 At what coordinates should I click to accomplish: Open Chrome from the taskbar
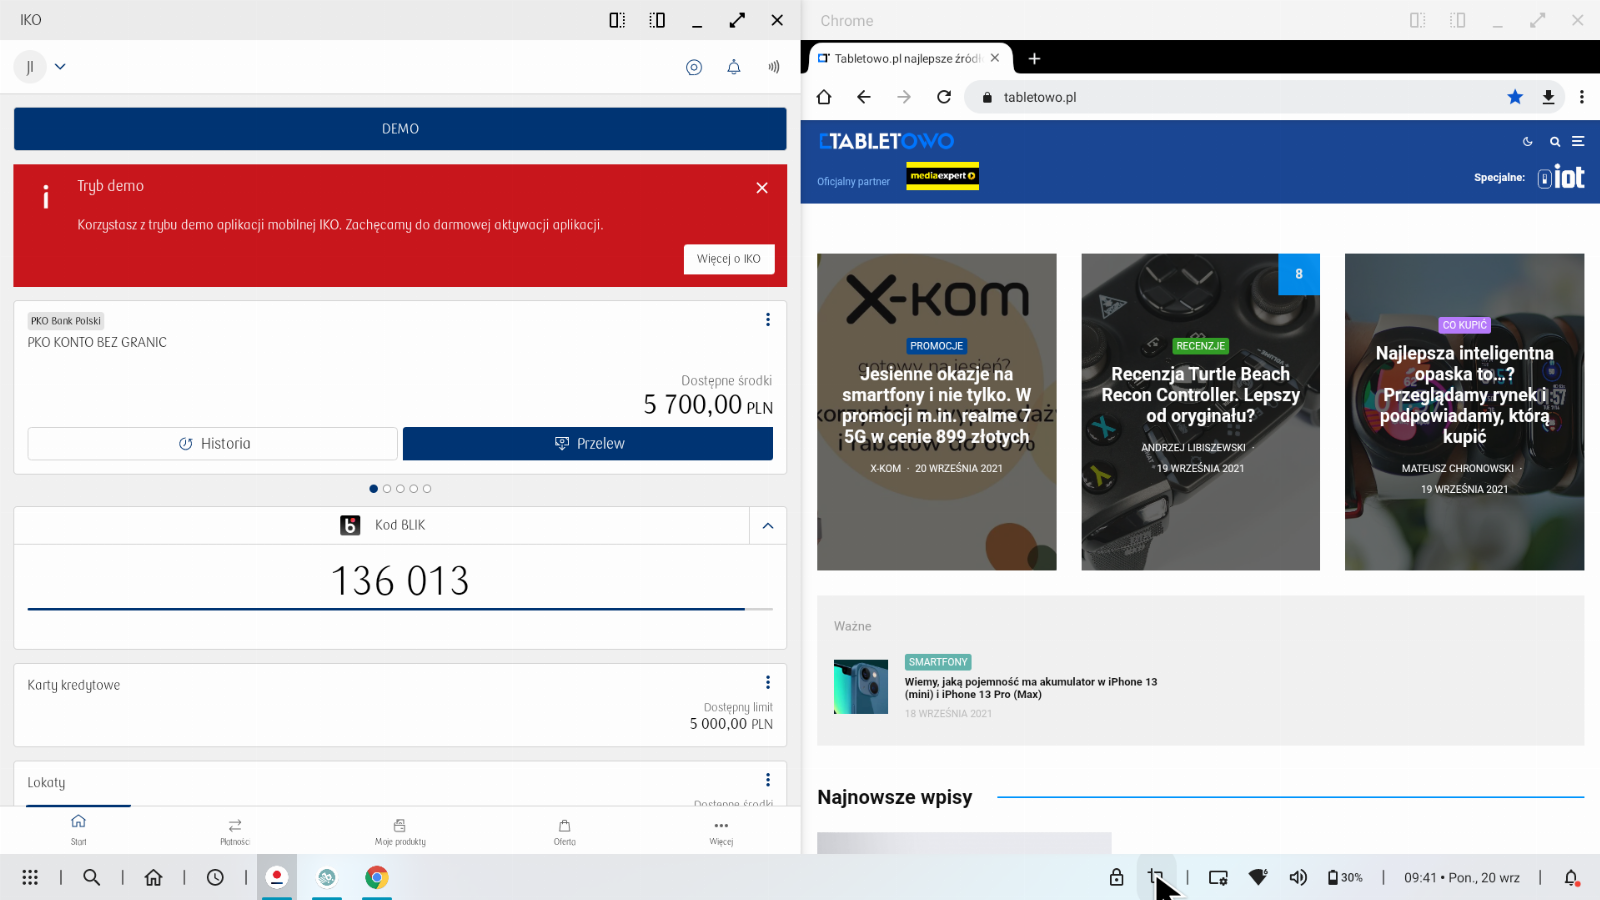pyautogui.click(x=377, y=877)
